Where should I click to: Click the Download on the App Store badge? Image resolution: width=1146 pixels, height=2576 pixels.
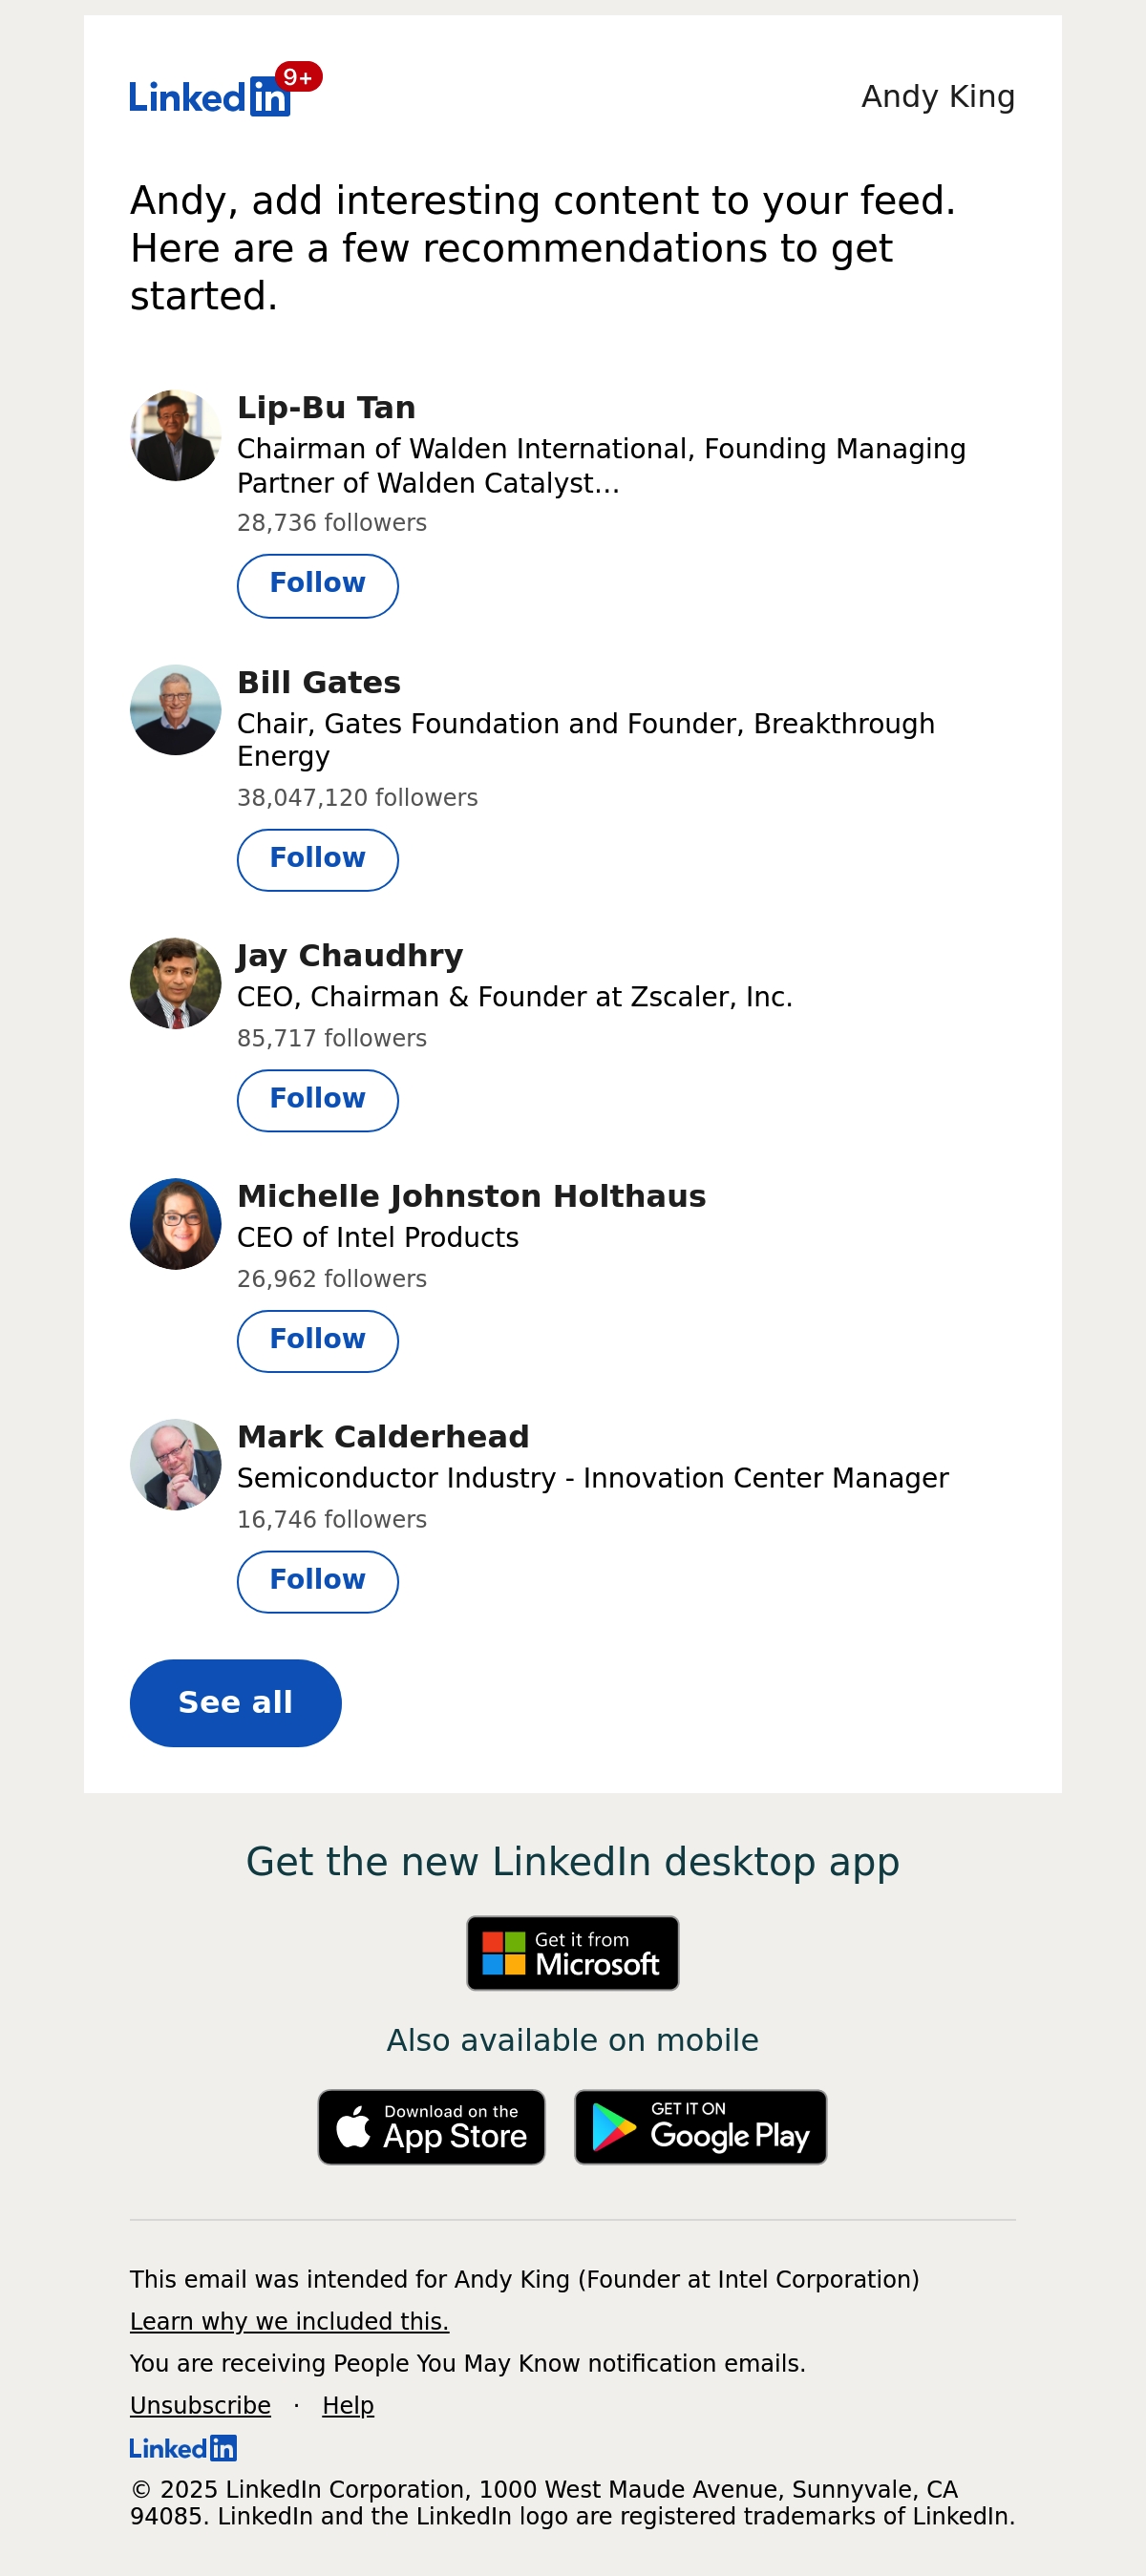point(432,2126)
